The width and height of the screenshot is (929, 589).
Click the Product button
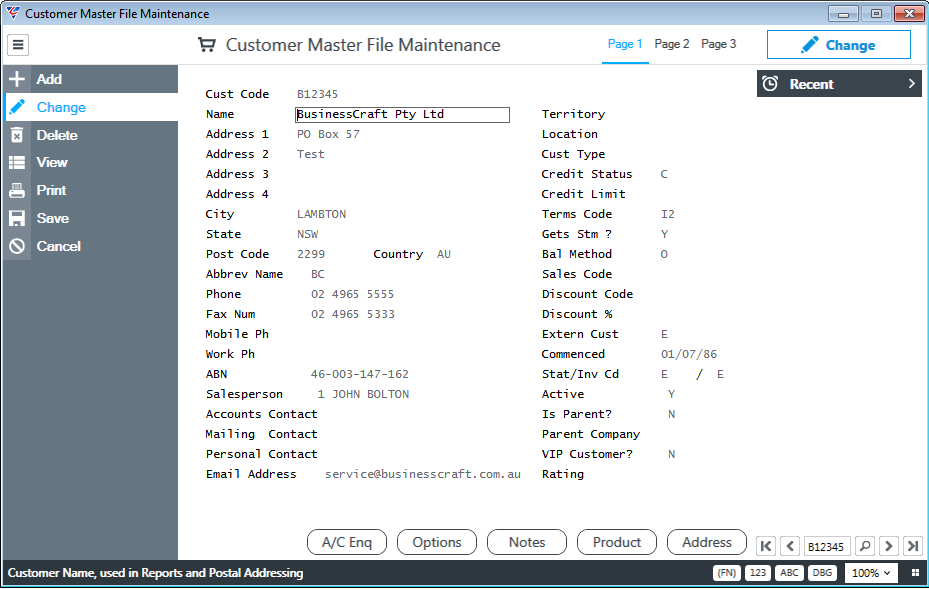(x=617, y=542)
